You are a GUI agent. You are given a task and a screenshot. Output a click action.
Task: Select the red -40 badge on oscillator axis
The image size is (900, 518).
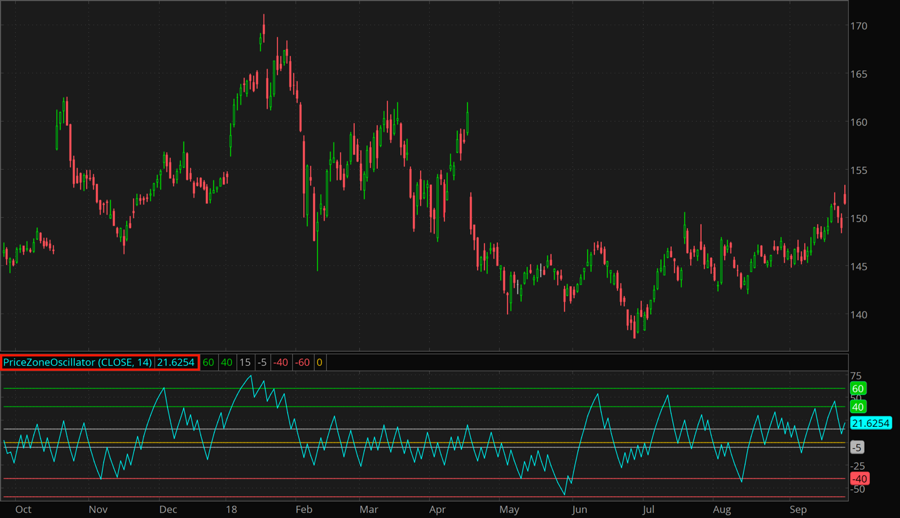click(858, 479)
